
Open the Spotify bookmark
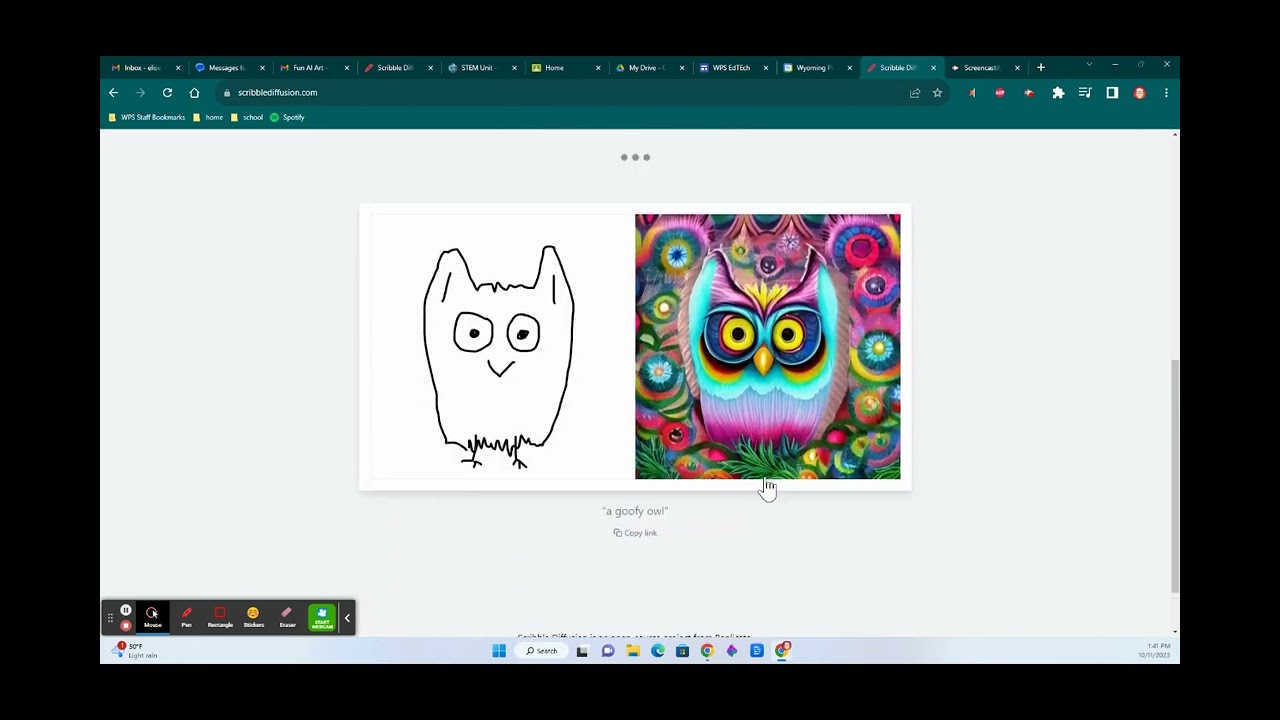coord(287,117)
